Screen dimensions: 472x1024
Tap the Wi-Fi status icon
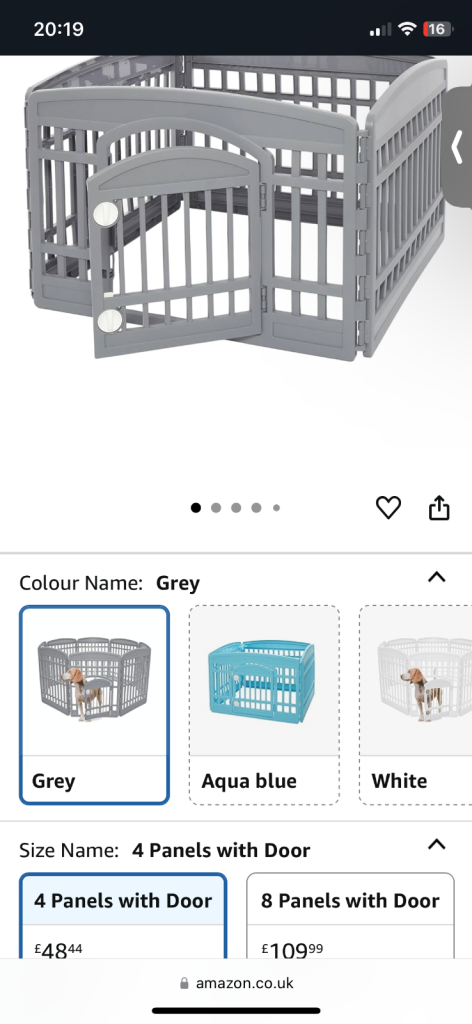[x=408, y=29]
